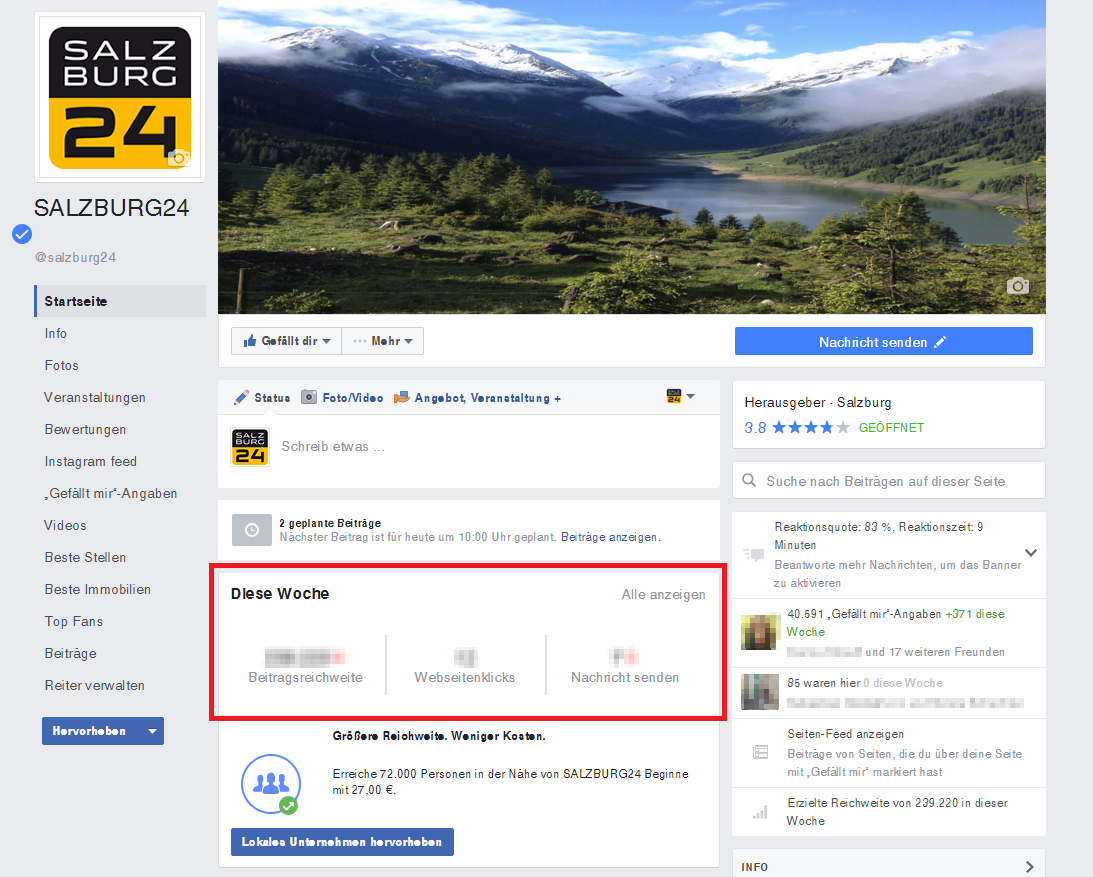Go to Fotos section
The height and width of the screenshot is (877, 1093).
tap(61, 365)
